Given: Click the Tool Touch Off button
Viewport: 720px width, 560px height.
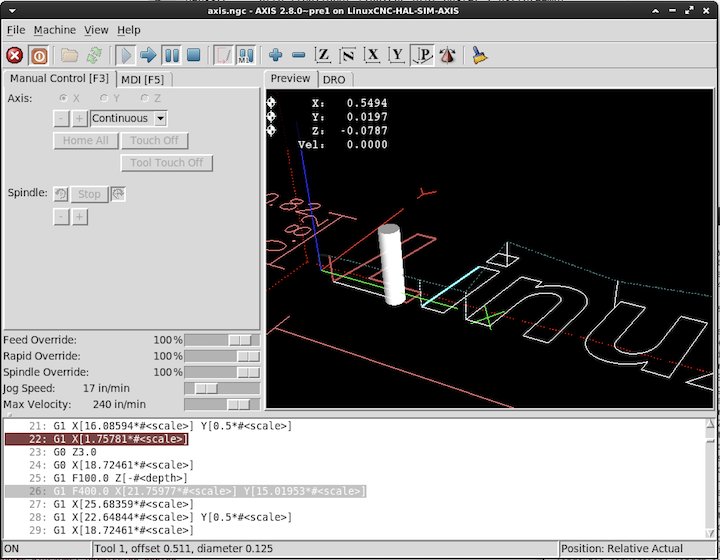Looking at the screenshot, I should [167, 163].
